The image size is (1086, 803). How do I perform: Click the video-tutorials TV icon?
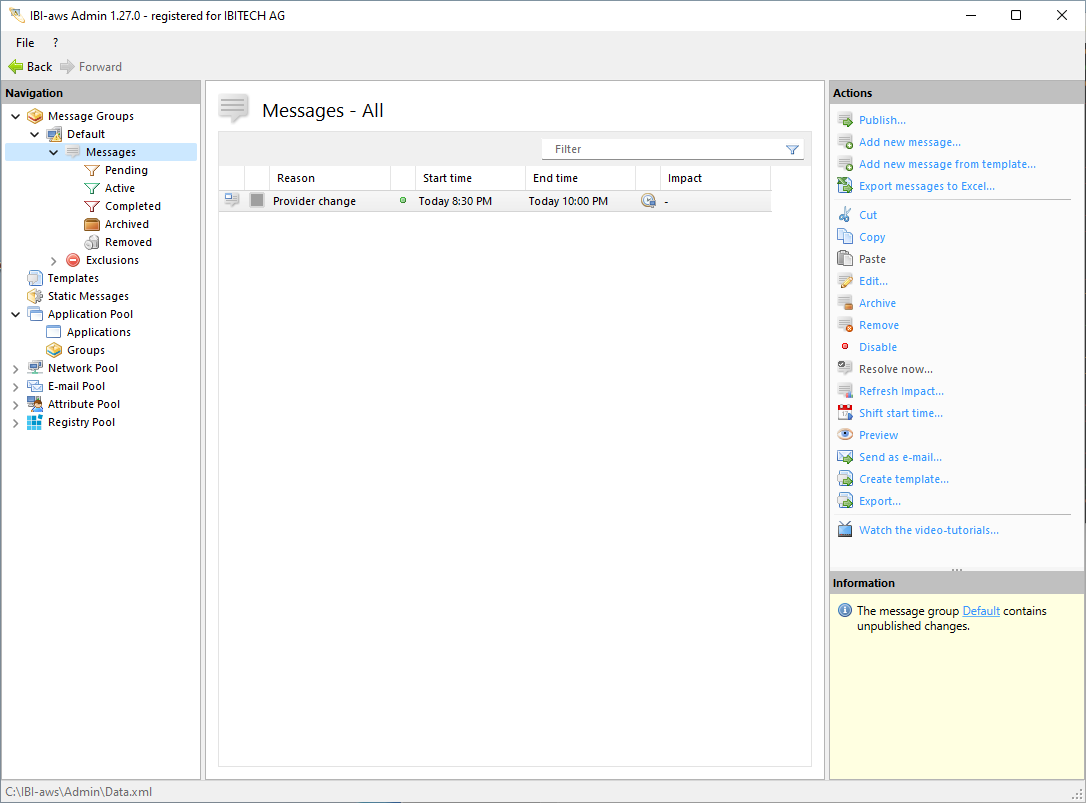coord(845,530)
